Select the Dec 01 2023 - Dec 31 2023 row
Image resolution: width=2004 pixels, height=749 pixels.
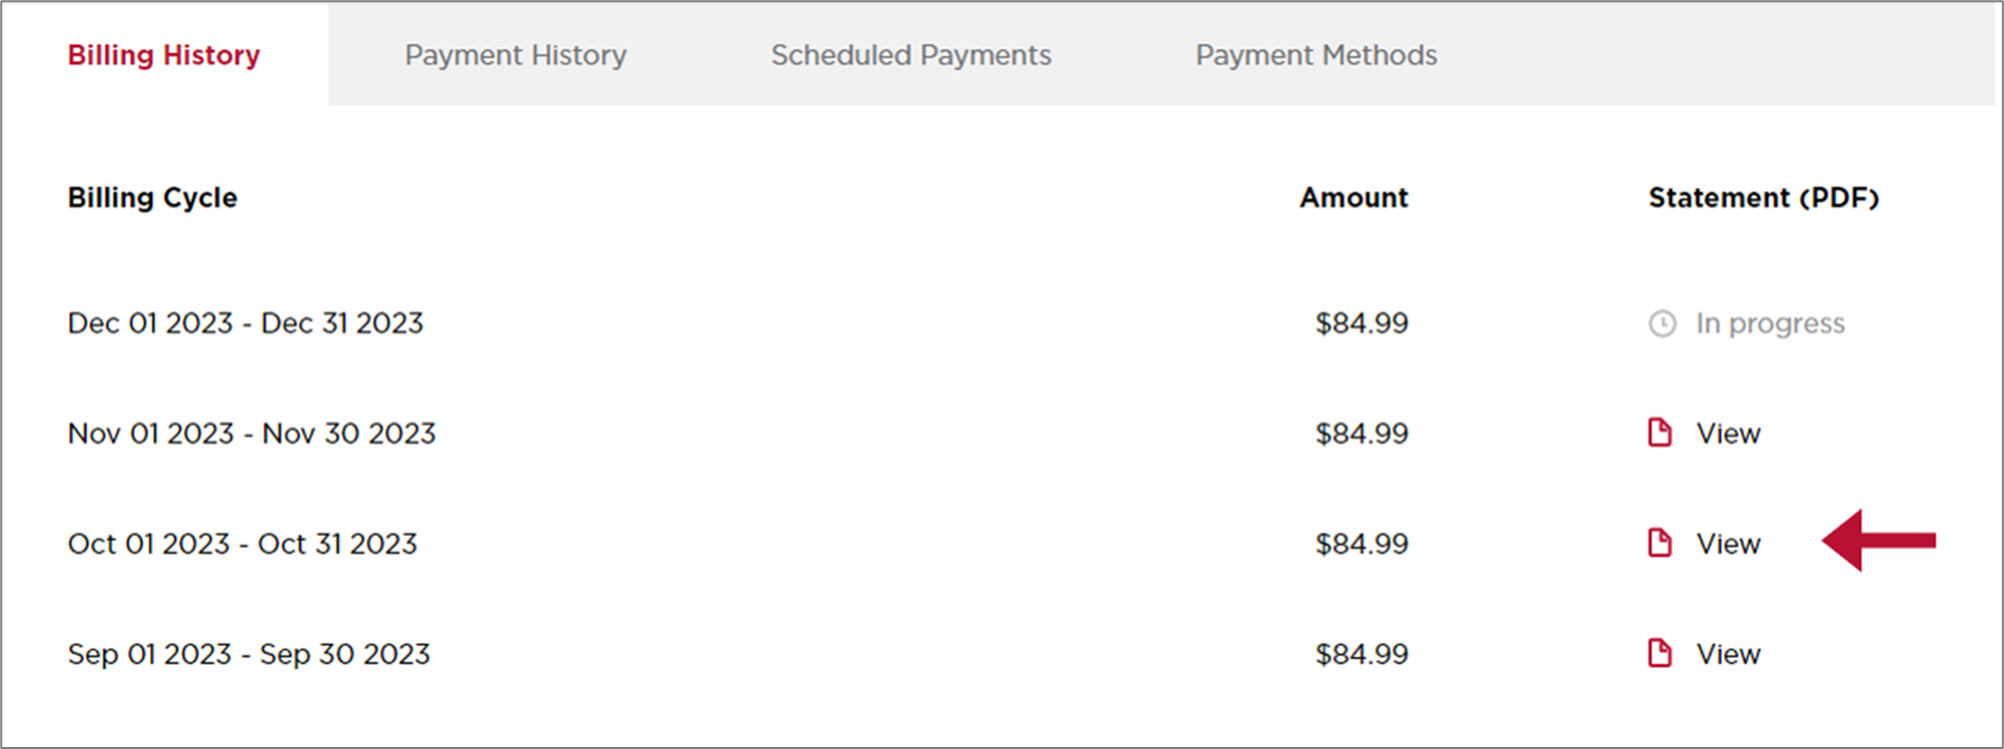245,323
